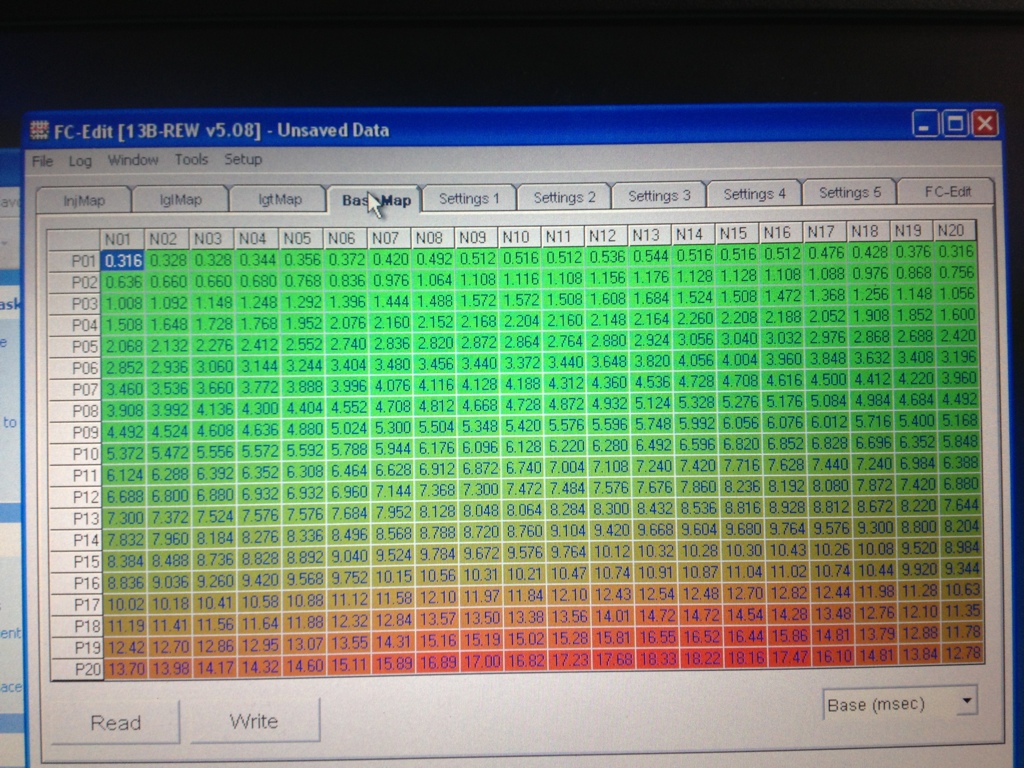Select cell value 11.58 in row P17

(392, 598)
